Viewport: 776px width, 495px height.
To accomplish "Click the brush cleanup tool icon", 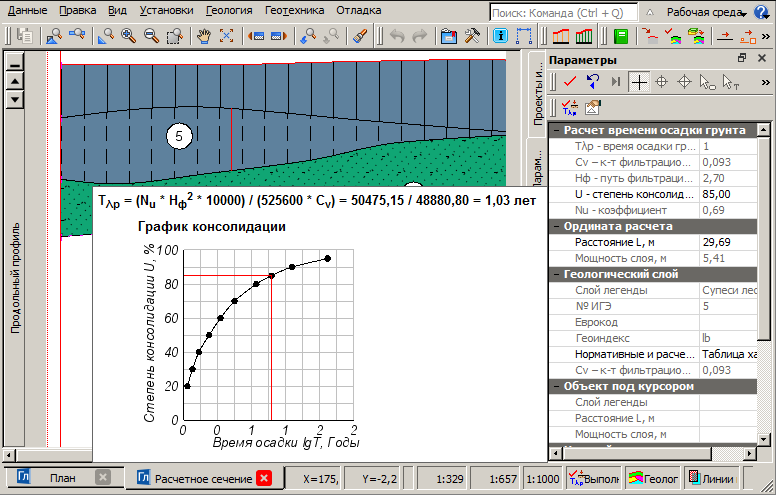I will [361, 35].
